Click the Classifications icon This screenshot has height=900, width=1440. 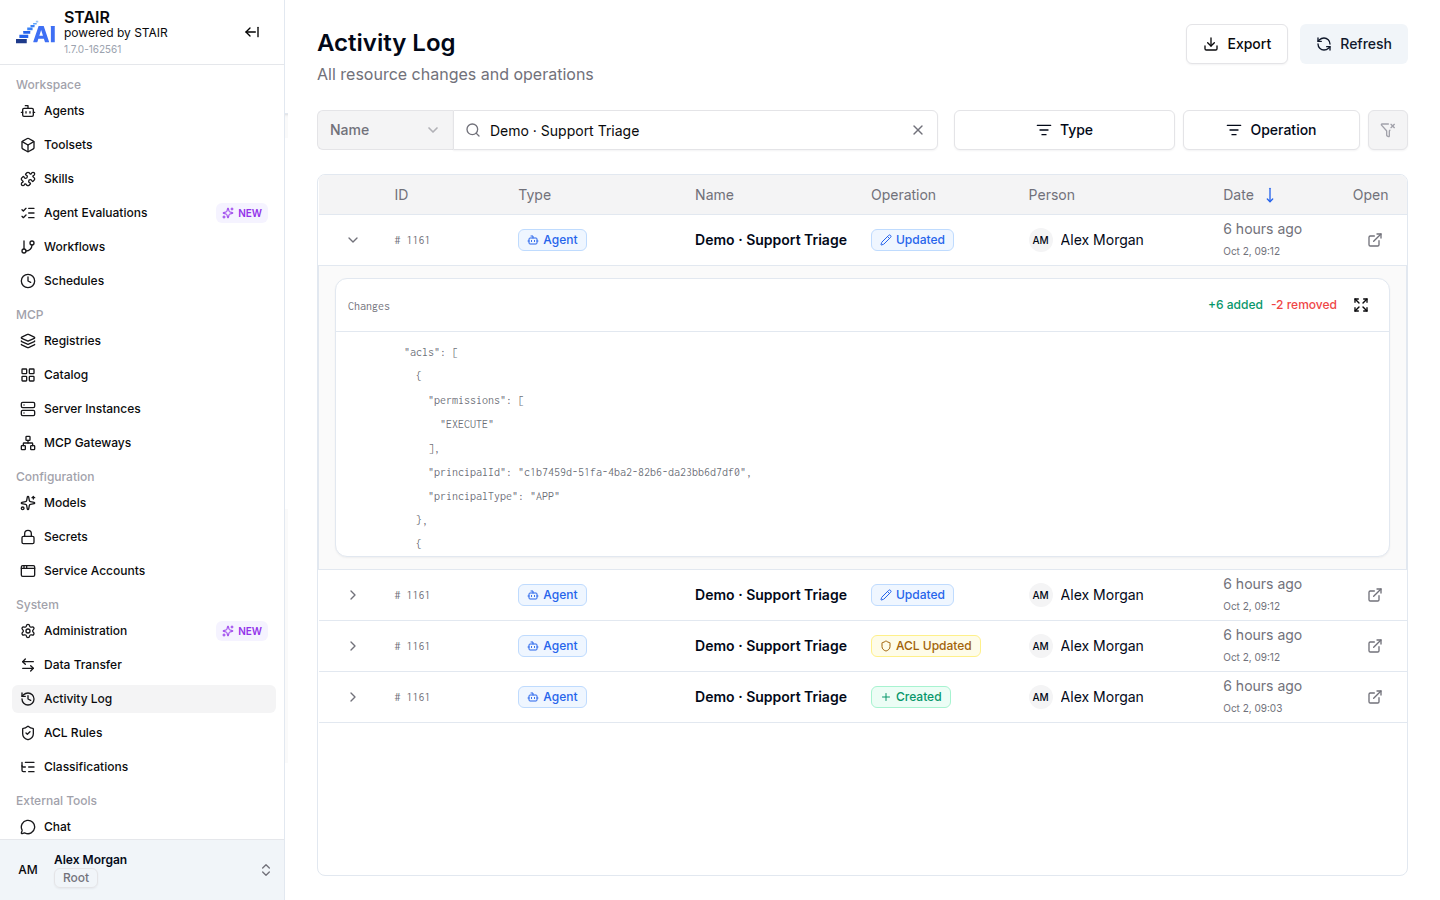28,767
